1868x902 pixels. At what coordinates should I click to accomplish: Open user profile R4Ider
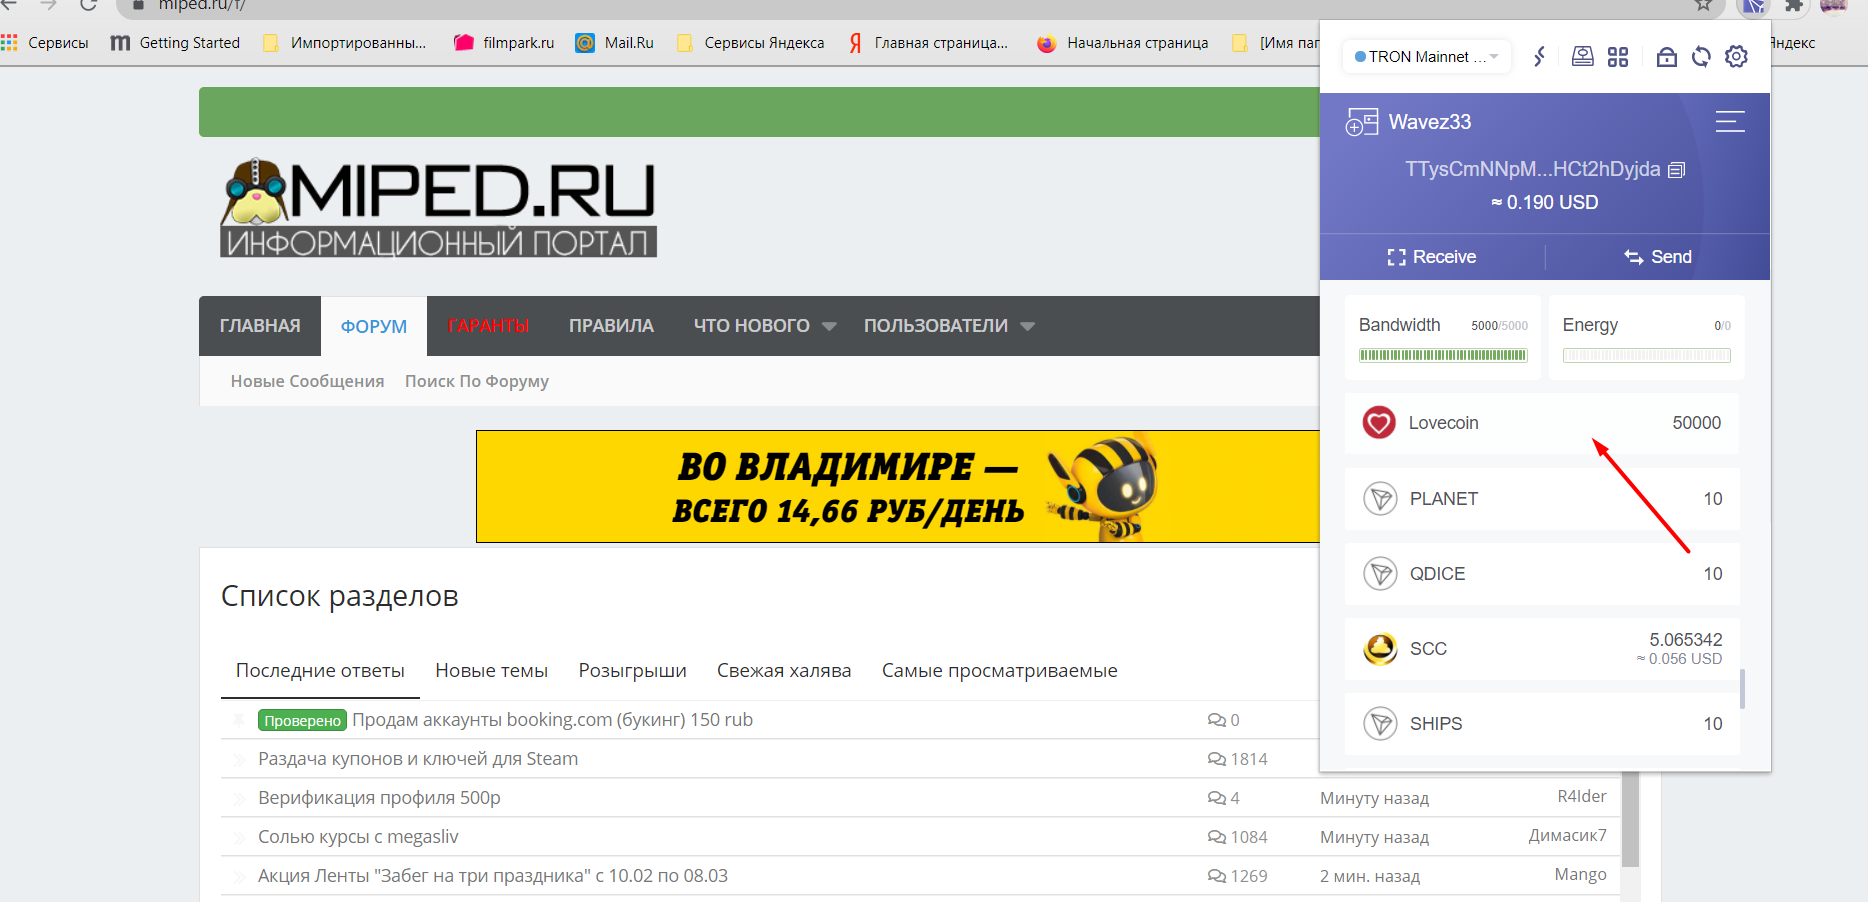point(1582,796)
